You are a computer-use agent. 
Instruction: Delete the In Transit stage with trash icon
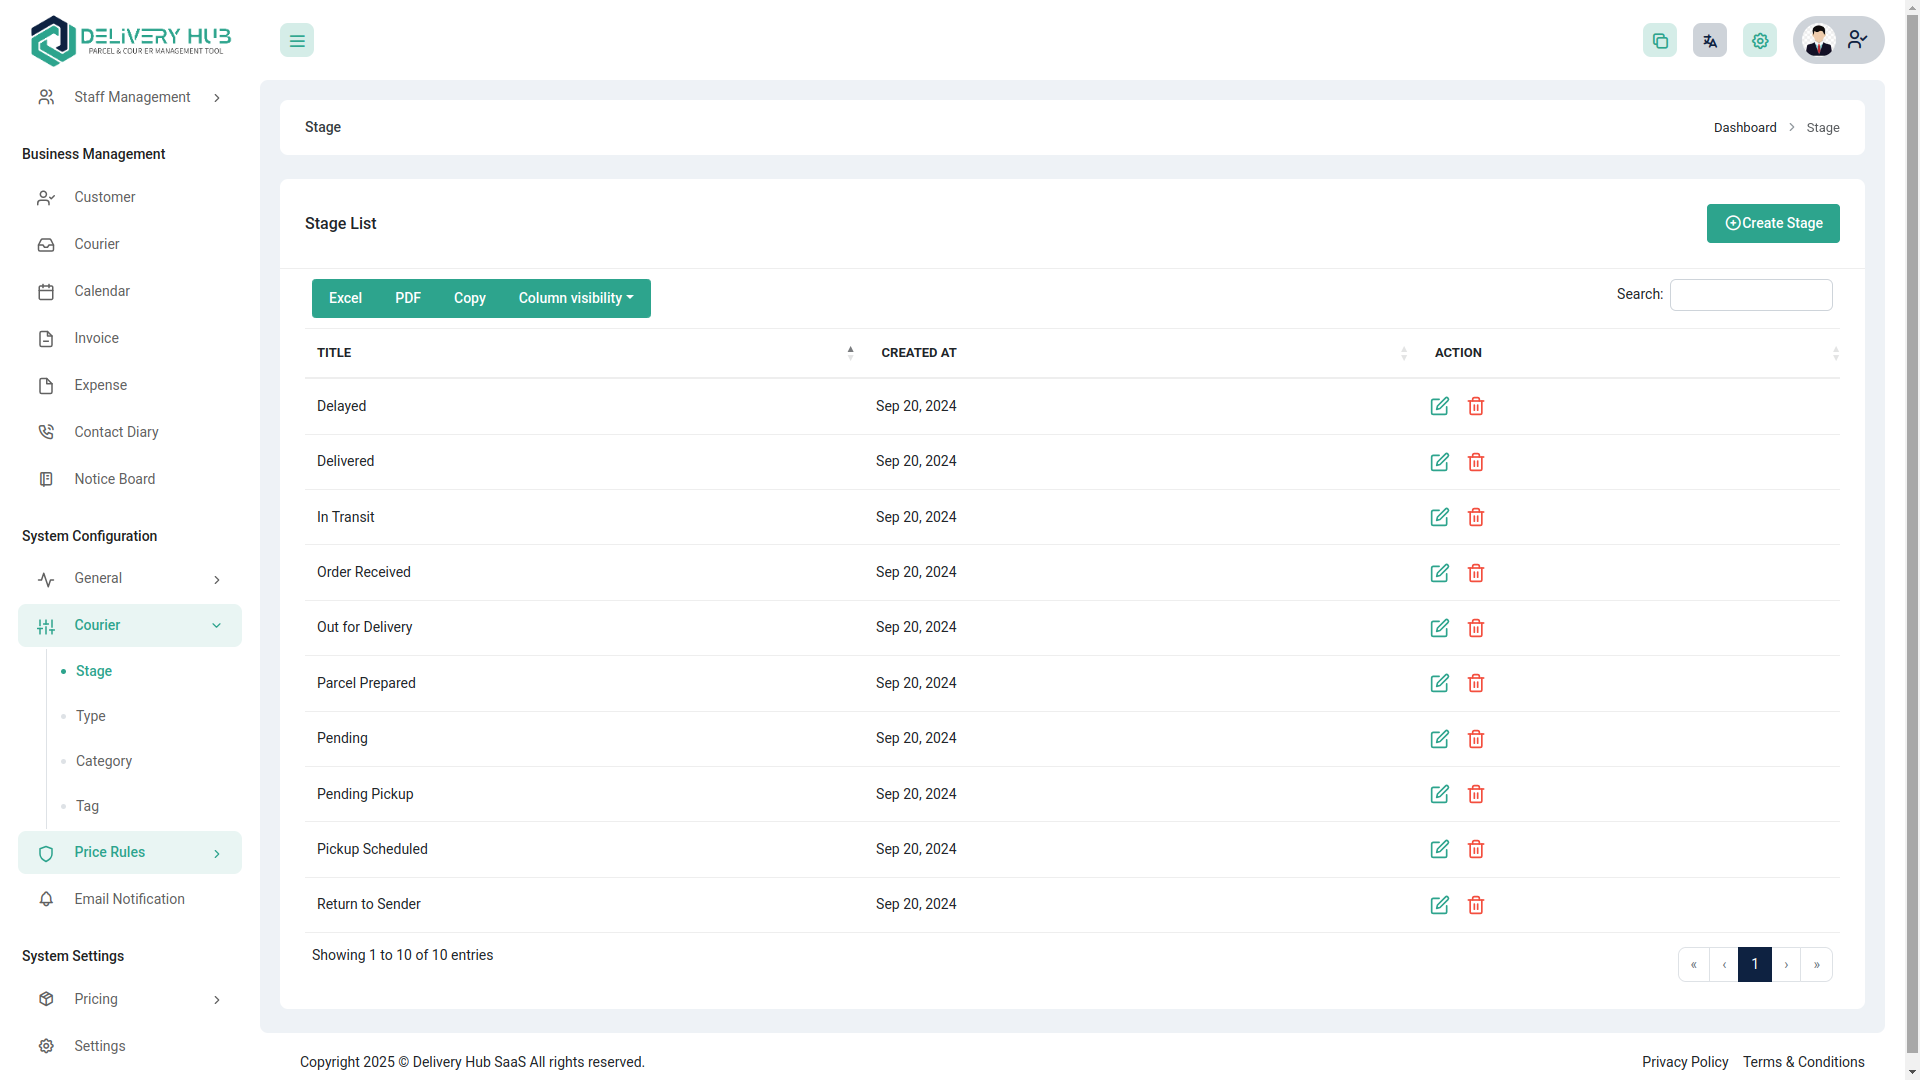pyautogui.click(x=1476, y=517)
